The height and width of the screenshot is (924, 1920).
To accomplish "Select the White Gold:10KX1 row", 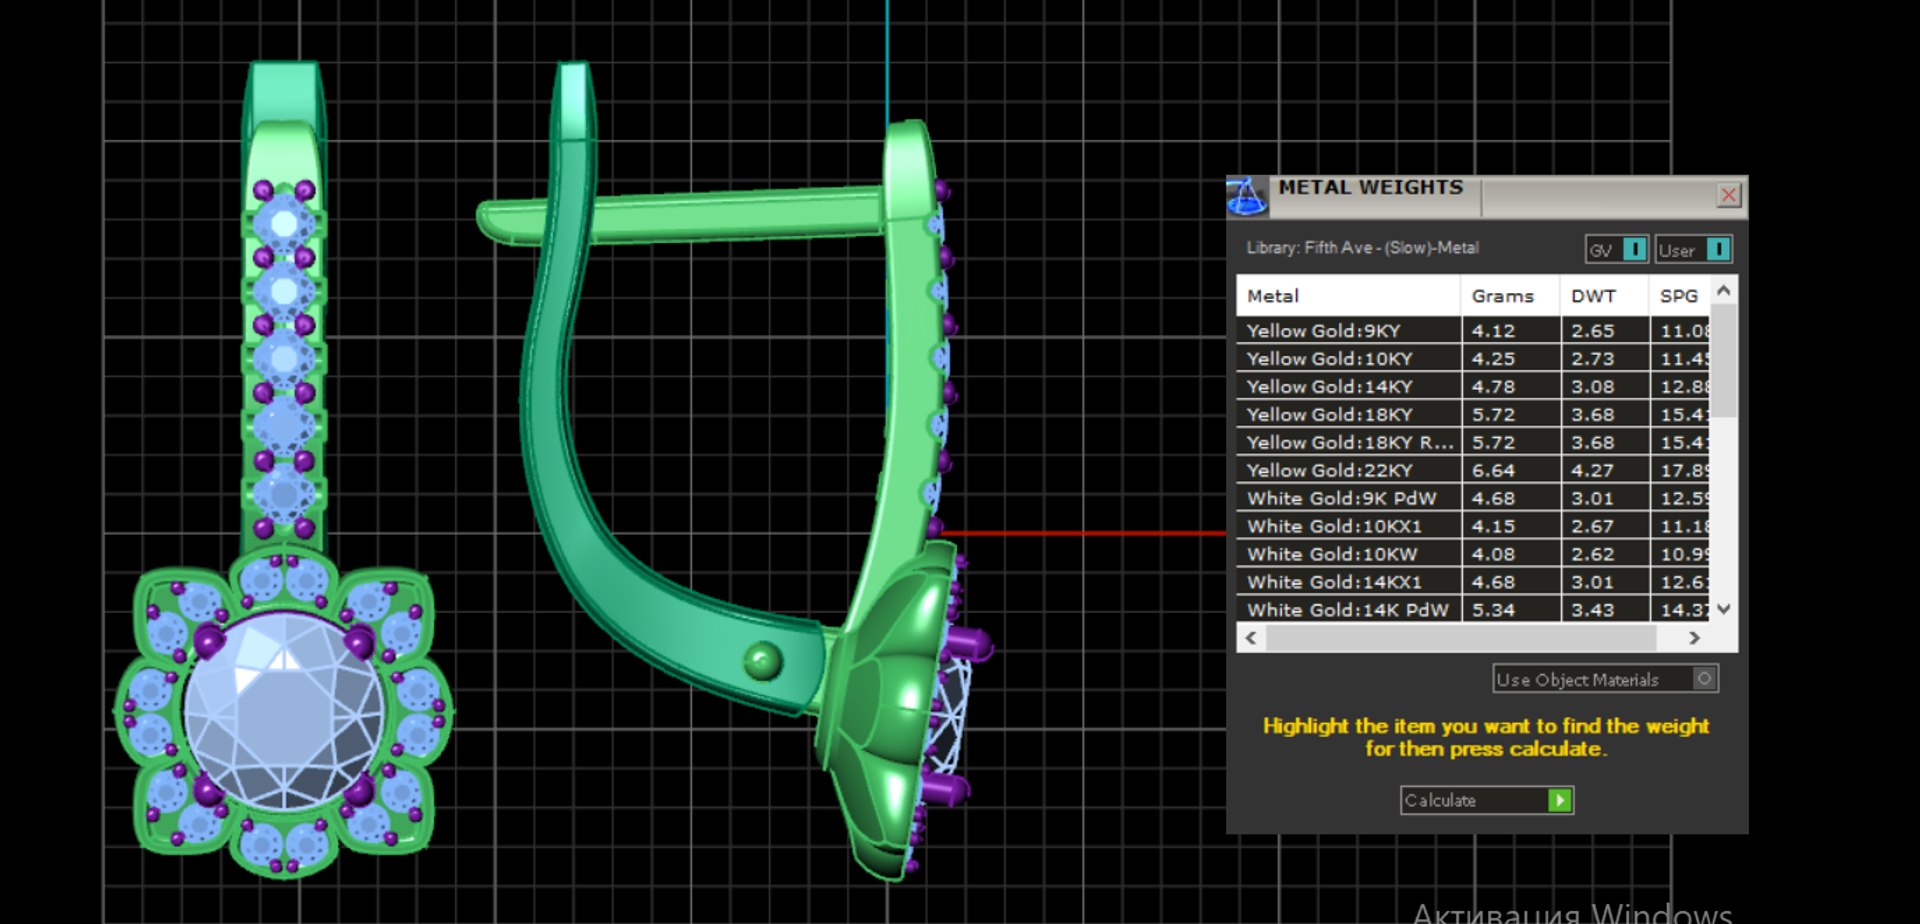I will coord(1473,526).
